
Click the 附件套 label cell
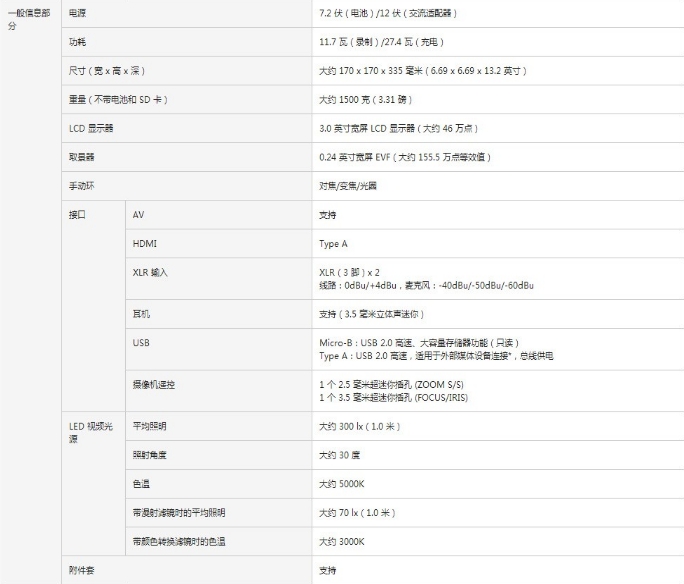pos(82,570)
